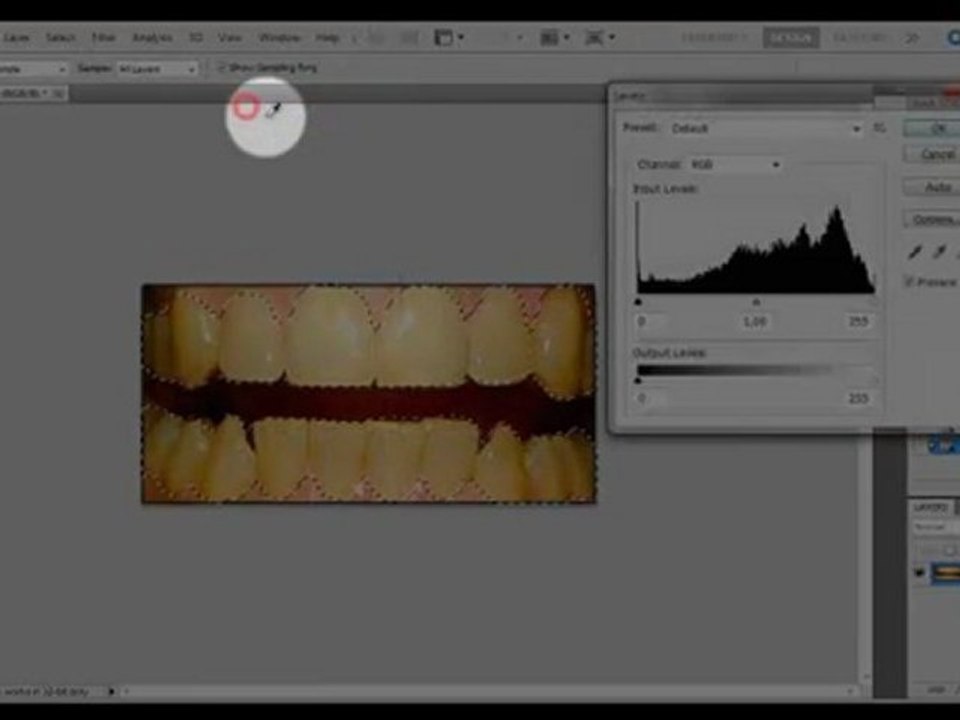Click the Auto button in Levels
960x720 pixels.
pos(932,187)
